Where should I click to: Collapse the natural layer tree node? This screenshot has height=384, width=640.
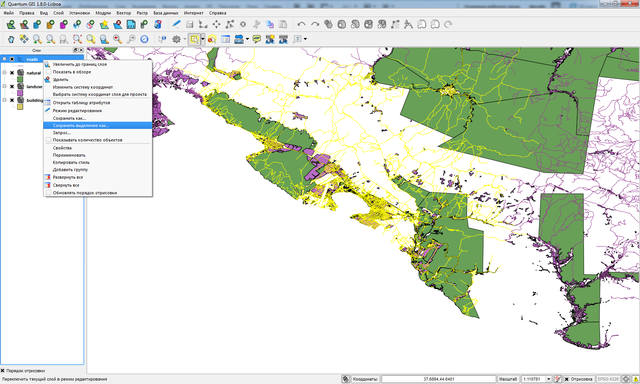pos(4,73)
